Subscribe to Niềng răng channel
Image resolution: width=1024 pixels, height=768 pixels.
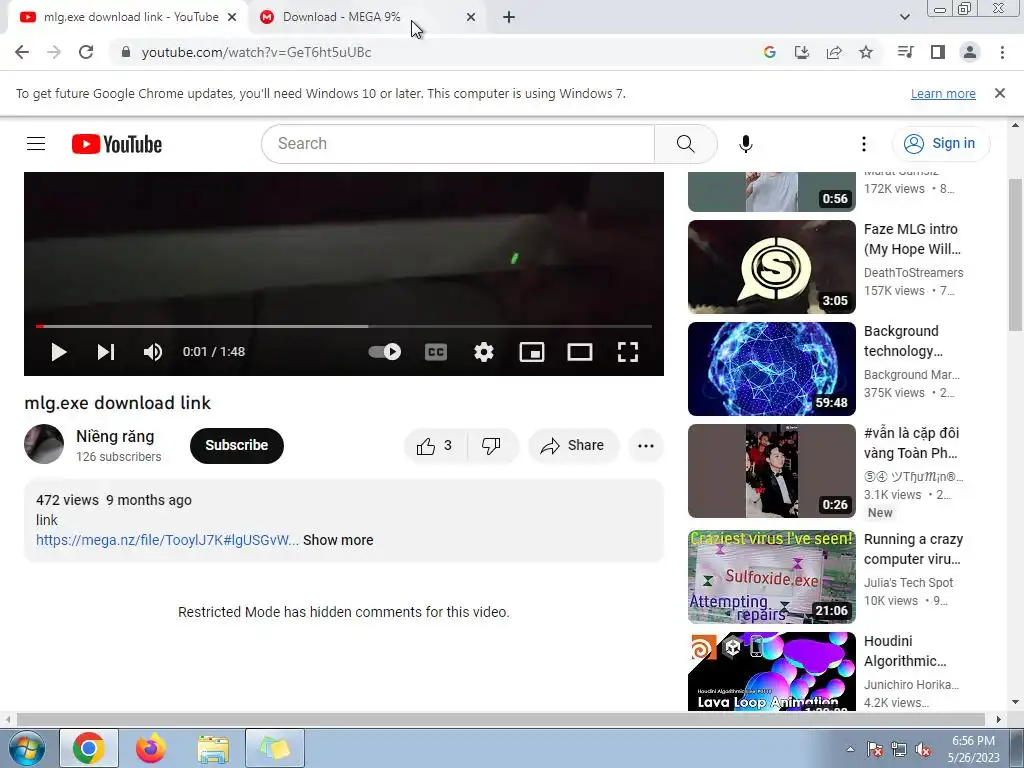click(236, 445)
